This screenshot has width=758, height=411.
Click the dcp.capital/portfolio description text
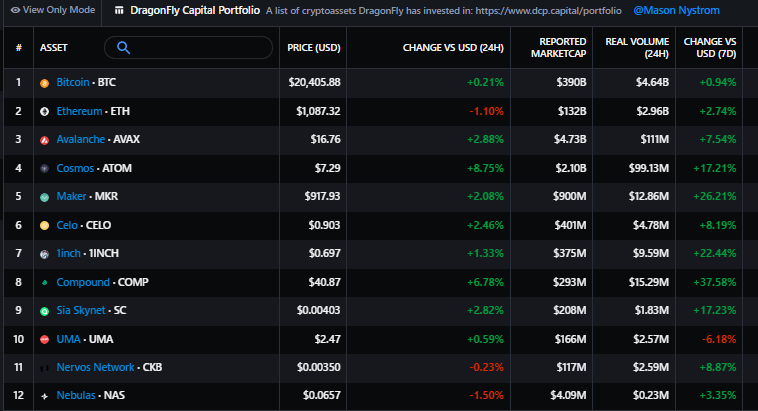tap(443, 11)
